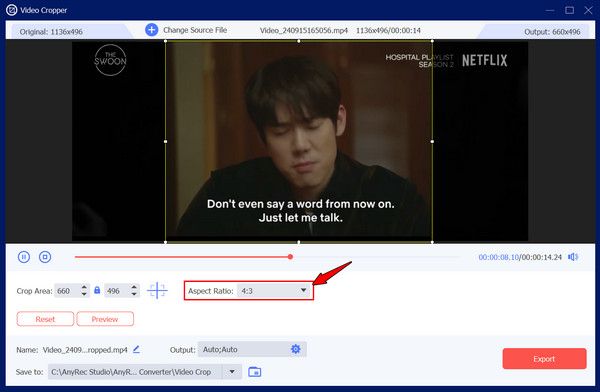Decrease crop width value

click(84, 294)
